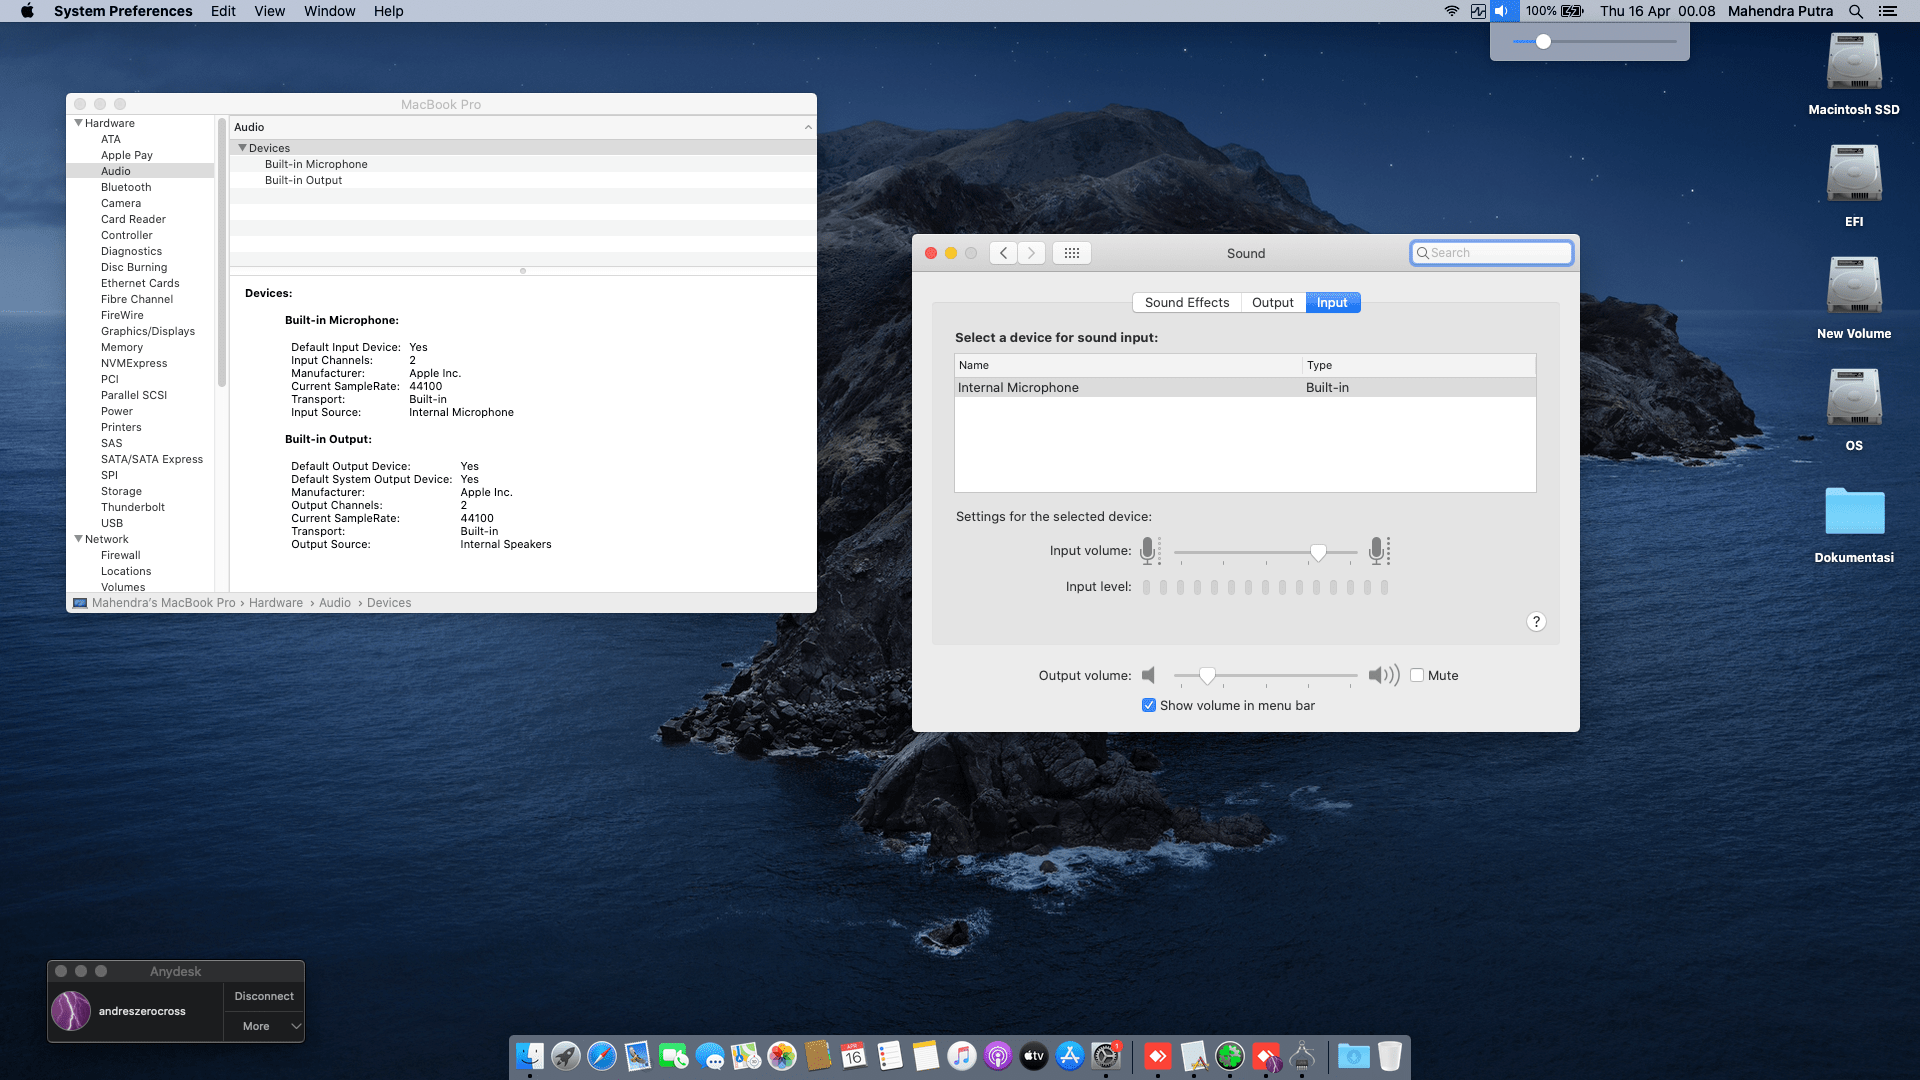Open Podcasts from the Dock
Image resolution: width=1920 pixels, height=1080 pixels.
pos(998,1056)
